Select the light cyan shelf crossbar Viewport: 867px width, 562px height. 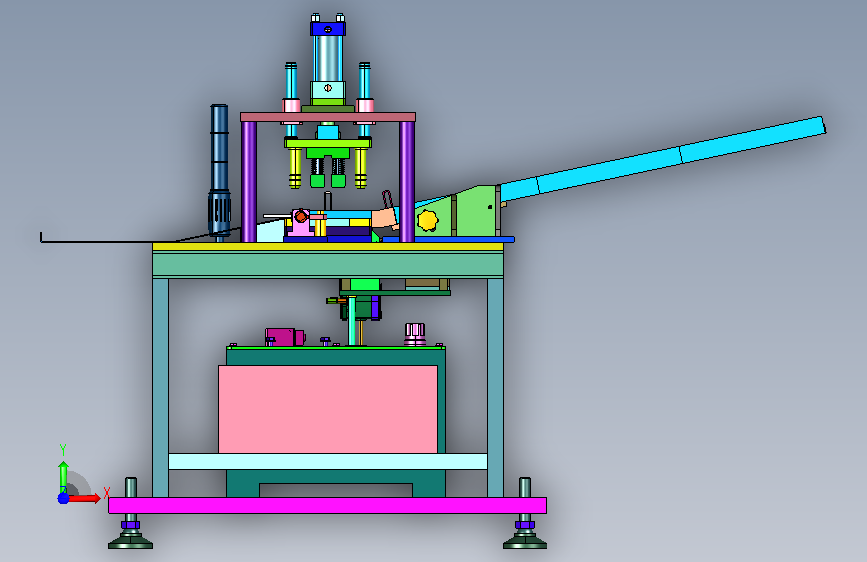click(x=328, y=461)
